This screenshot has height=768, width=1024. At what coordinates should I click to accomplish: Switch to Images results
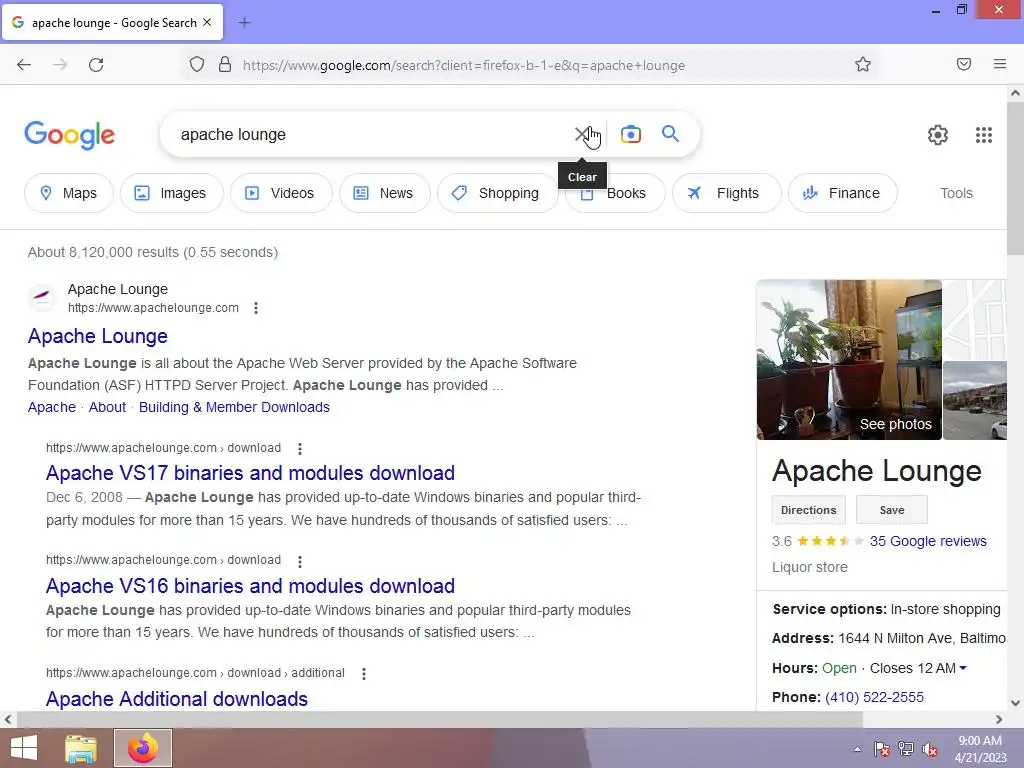coord(172,193)
